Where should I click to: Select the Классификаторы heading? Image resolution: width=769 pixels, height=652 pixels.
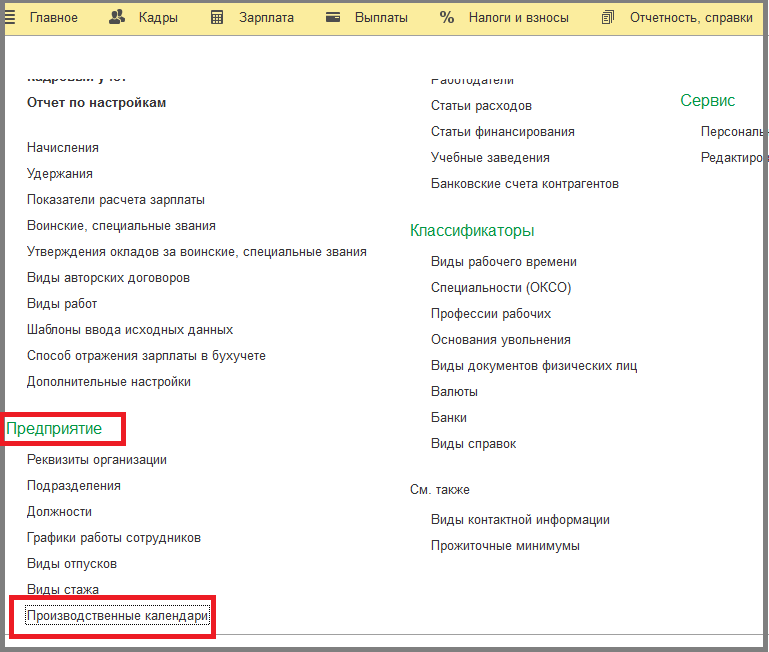coord(472,231)
